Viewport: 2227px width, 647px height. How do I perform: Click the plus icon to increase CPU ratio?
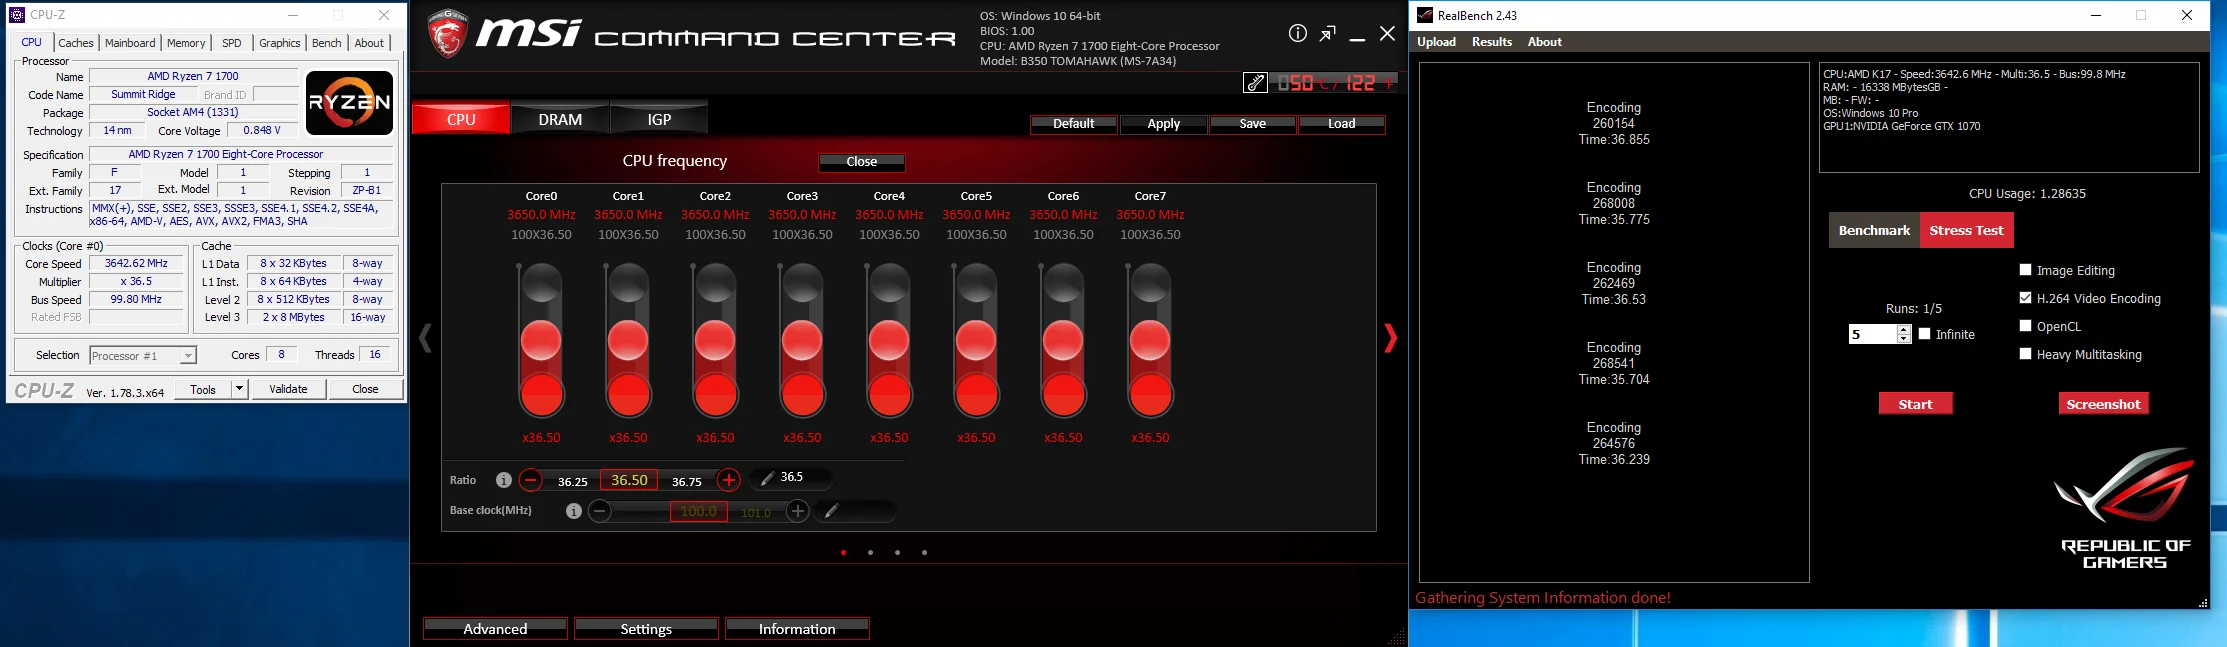click(x=729, y=480)
